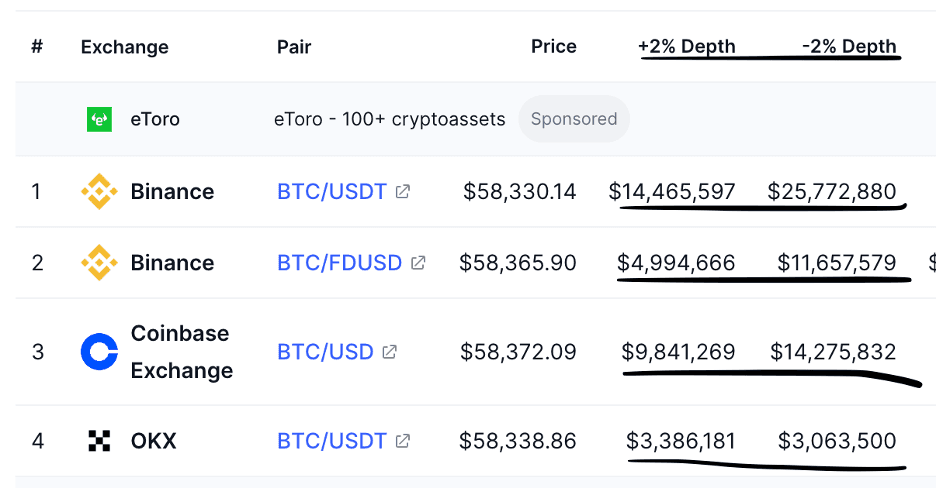Viewport: 936px width, 488px height.
Task: Open the Coinbase BTC/USD pair link
Action: pos(325,351)
